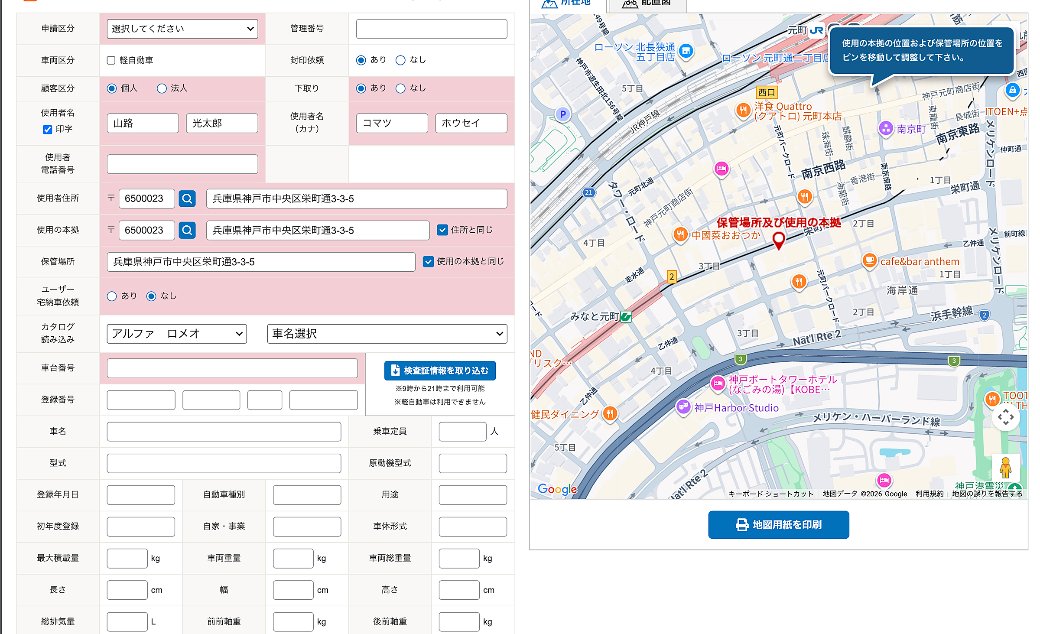Viewport: 1040px width, 634px height.
Task: Open the 利用規約 link on the map
Action: click(929, 493)
